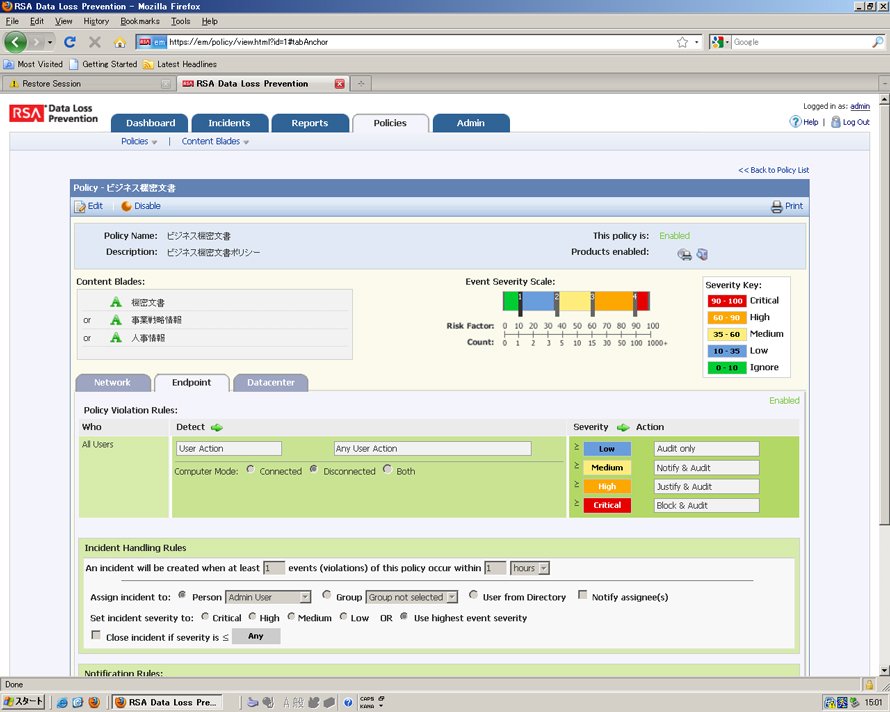Click the Firefox icon in quick launch
Screen dimensions: 890x712
click(94, 702)
